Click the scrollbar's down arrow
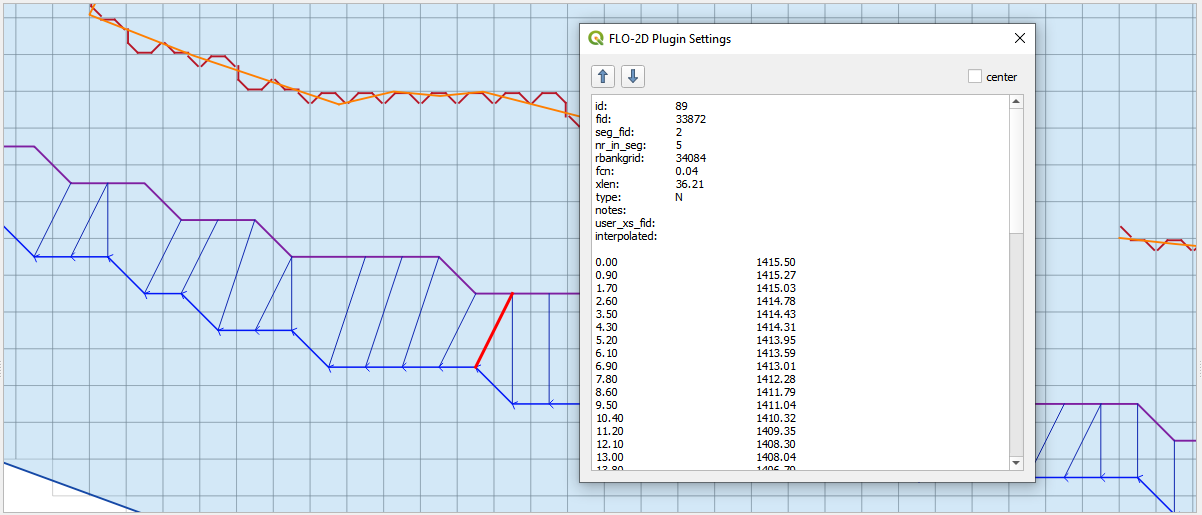The height and width of the screenshot is (515, 1202). coord(1016,463)
